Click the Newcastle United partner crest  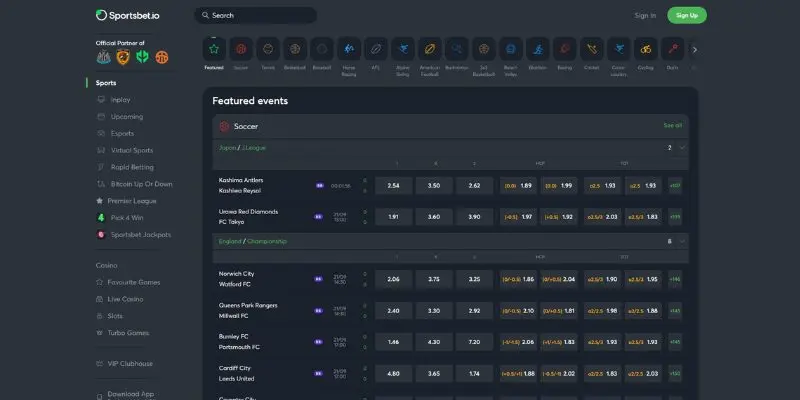coord(104,57)
